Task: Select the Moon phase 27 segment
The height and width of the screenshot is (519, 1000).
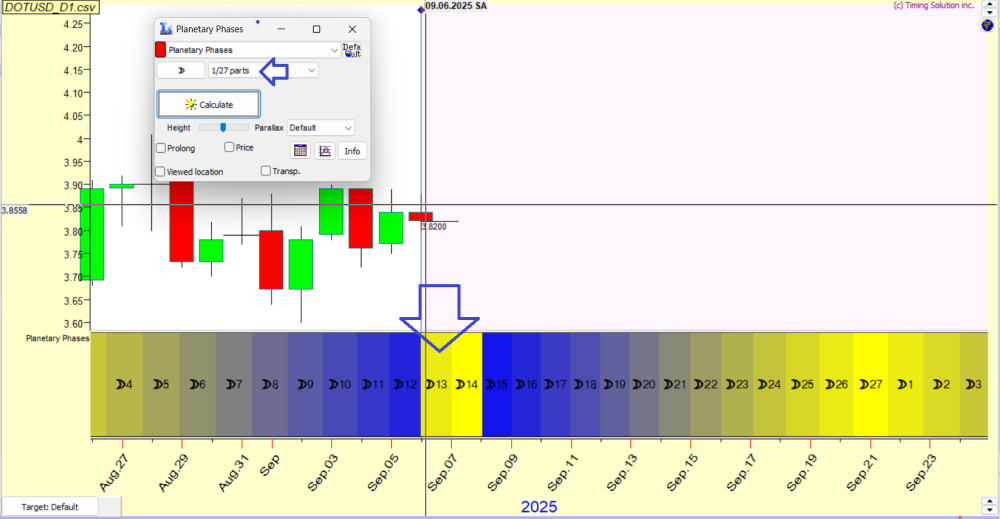Action: coord(871,384)
